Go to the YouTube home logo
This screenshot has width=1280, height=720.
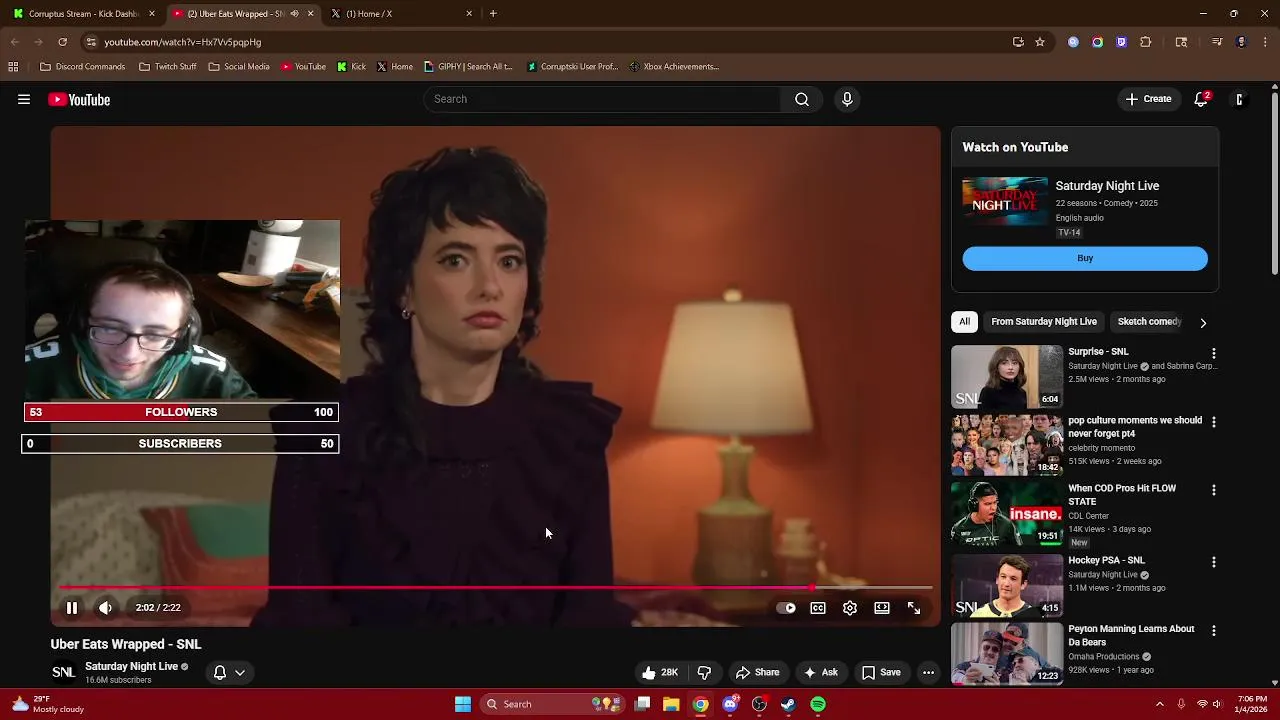[x=79, y=99]
